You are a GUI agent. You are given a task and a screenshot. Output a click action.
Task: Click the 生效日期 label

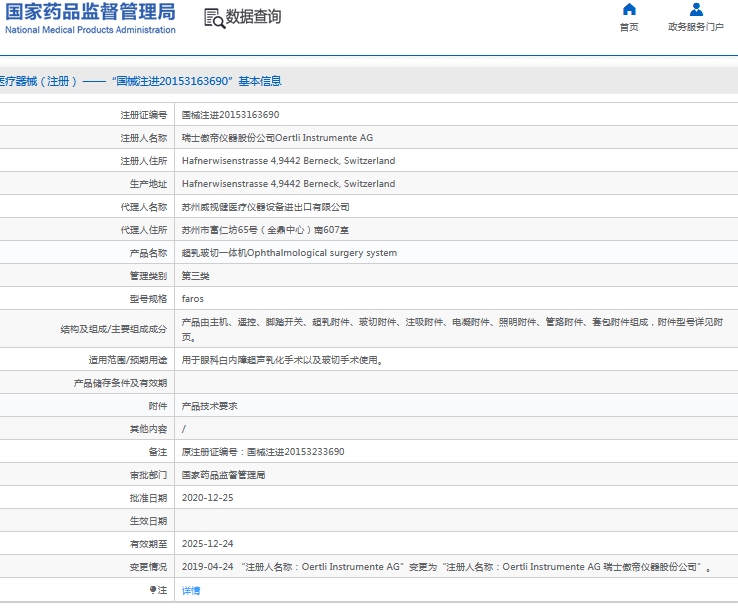click(x=148, y=521)
